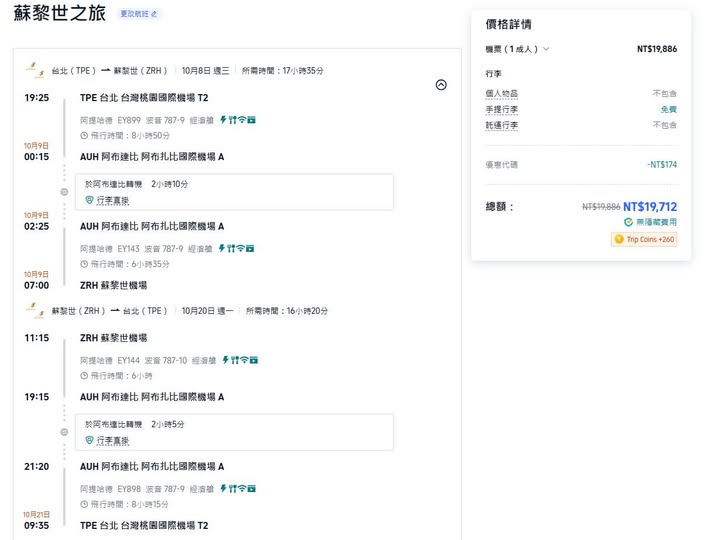The width and height of the screenshot is (704, 540).
Task: Click the shield icon beside 2小時10分 layover 行李直掛
Action: [x=89, y=200]
